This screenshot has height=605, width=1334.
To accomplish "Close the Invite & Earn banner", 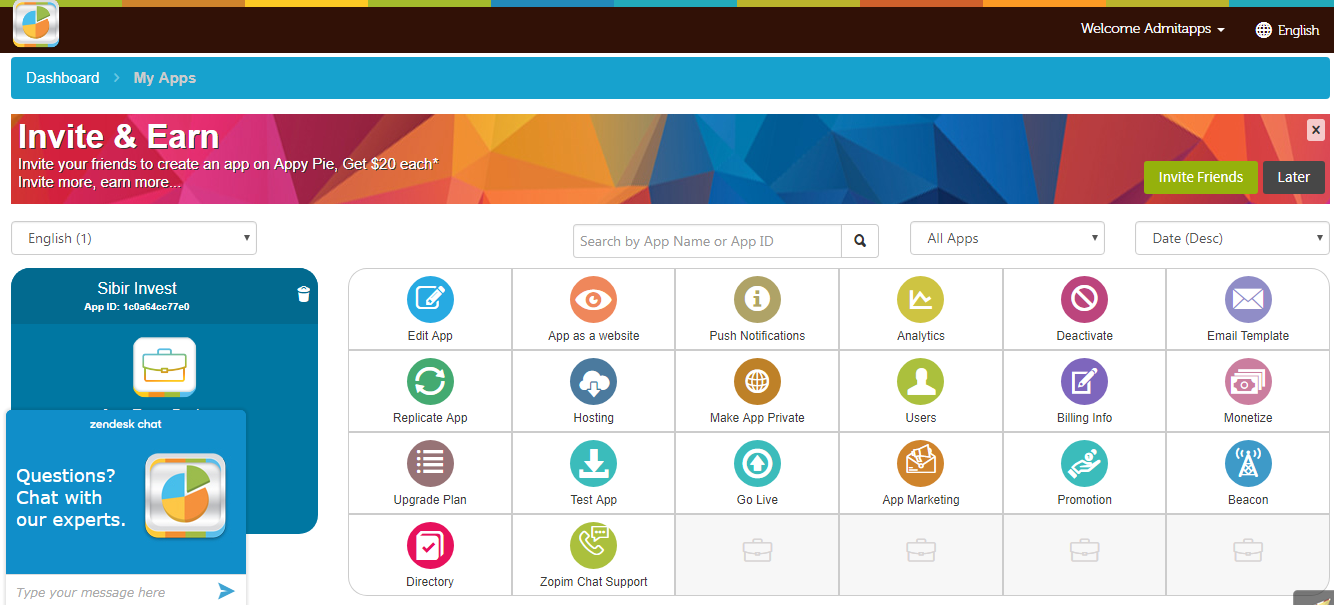I will pyautogui.click(x=1316, y=130).
